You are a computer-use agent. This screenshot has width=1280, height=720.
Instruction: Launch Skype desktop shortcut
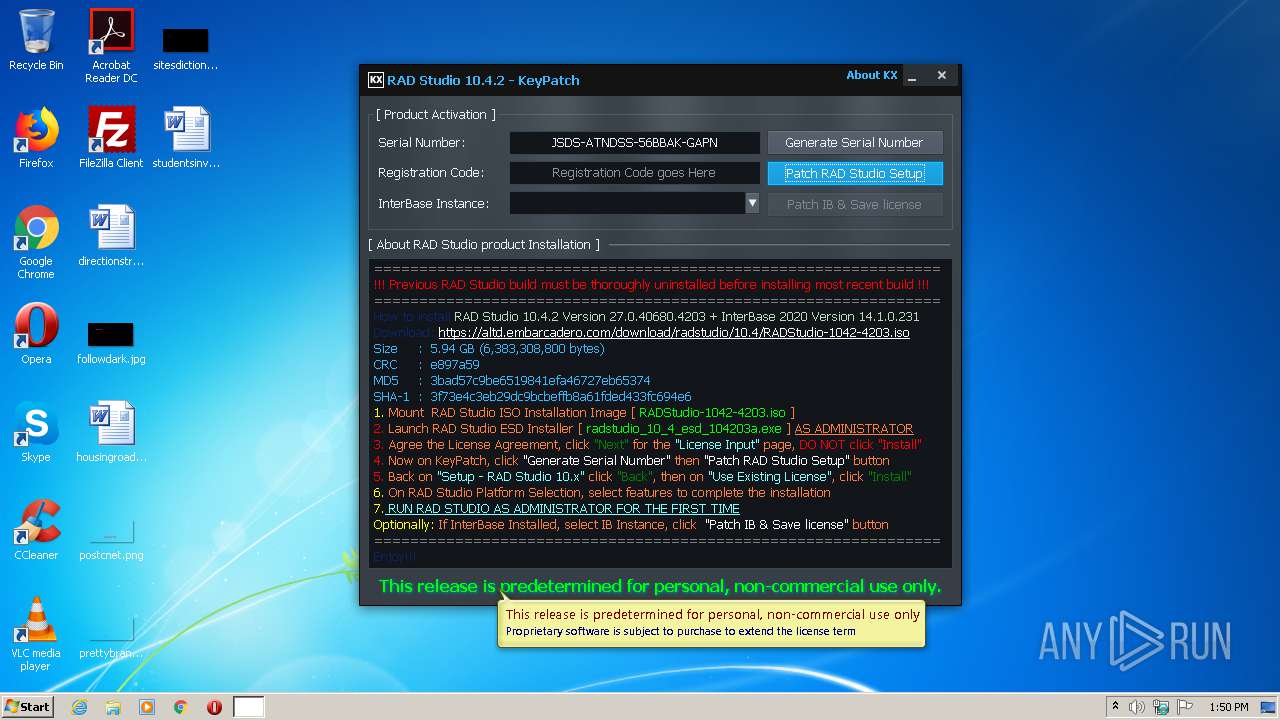pos(36,432)
